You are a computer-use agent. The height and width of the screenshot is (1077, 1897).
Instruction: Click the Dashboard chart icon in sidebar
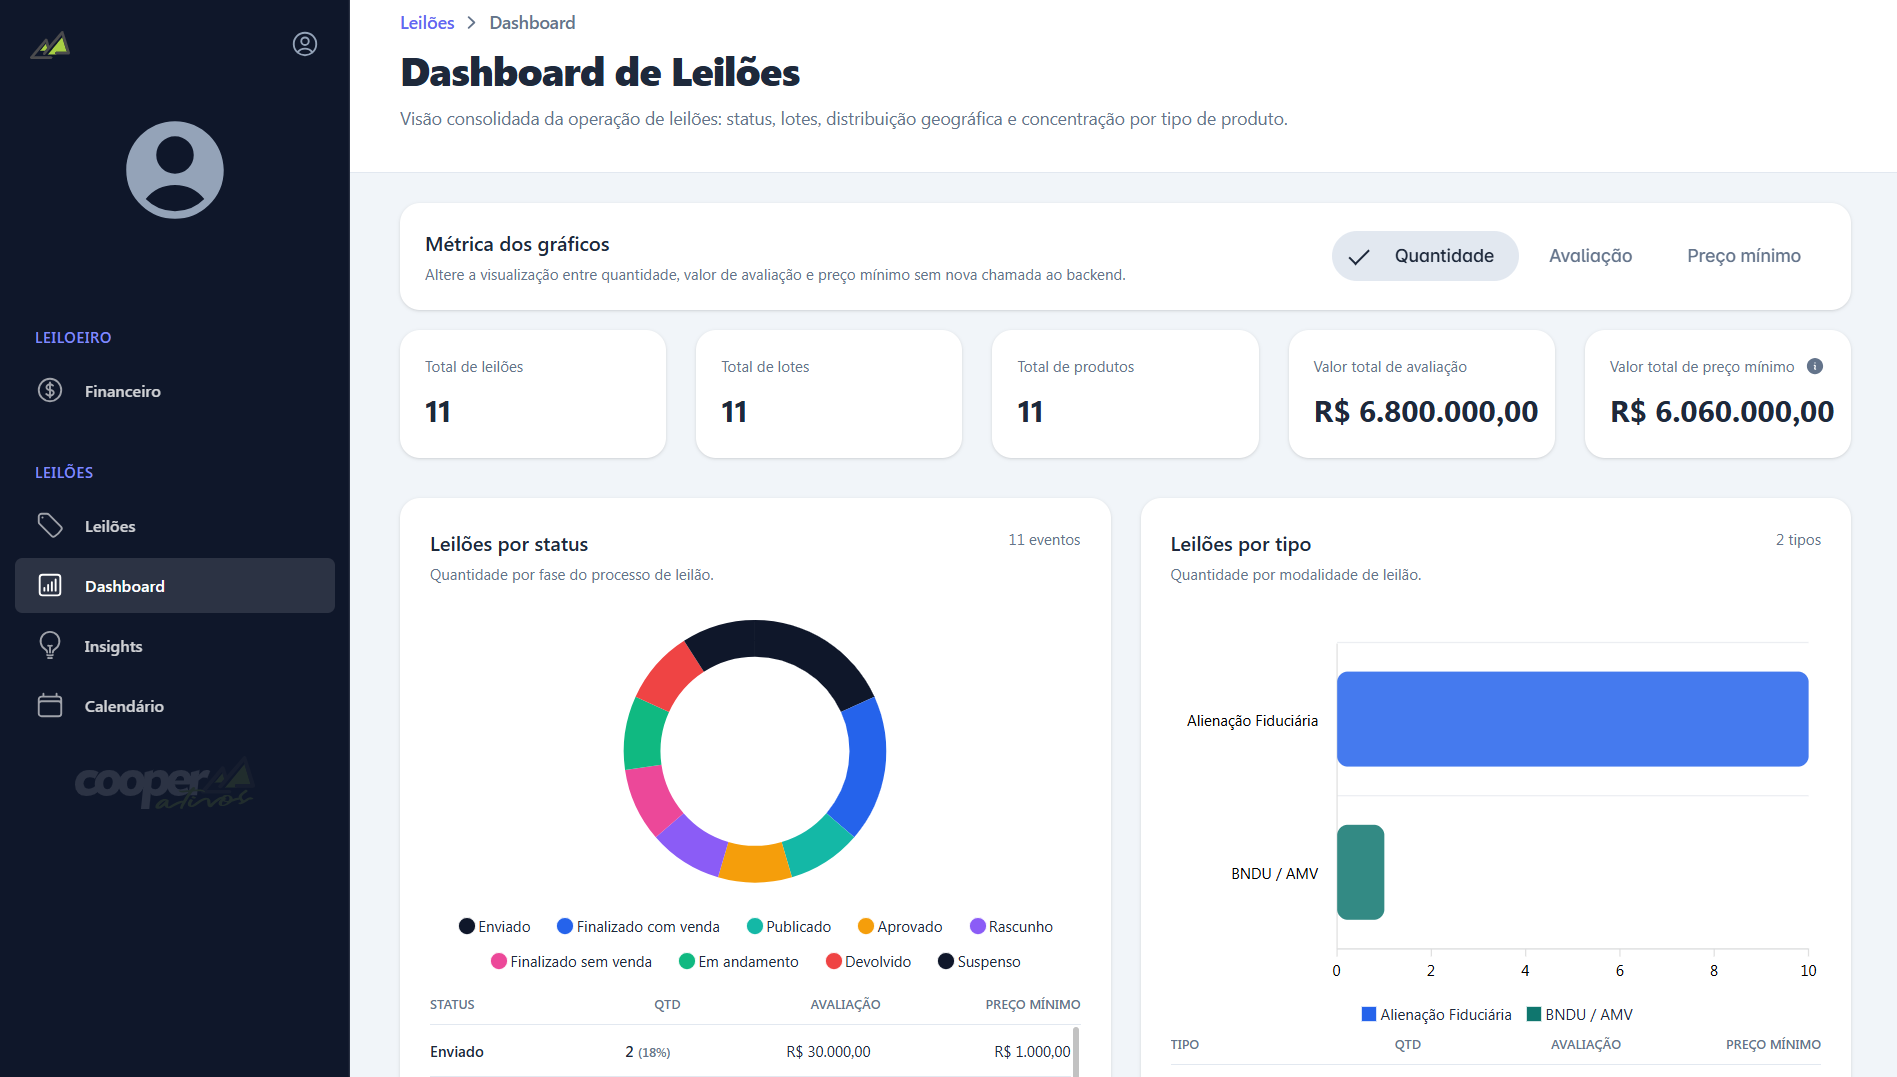tap(50, 585)
